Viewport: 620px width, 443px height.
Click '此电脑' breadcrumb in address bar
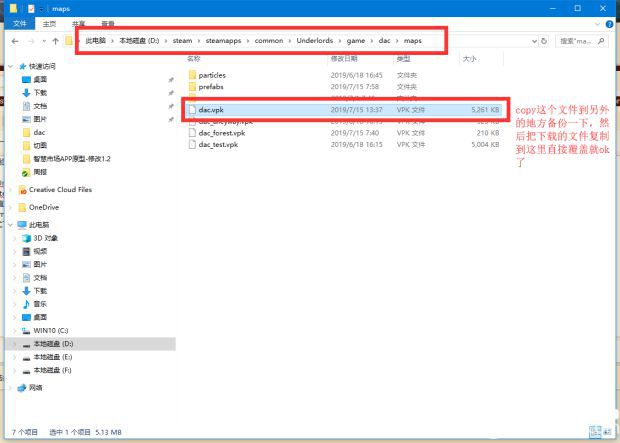(x=96, y=41)
